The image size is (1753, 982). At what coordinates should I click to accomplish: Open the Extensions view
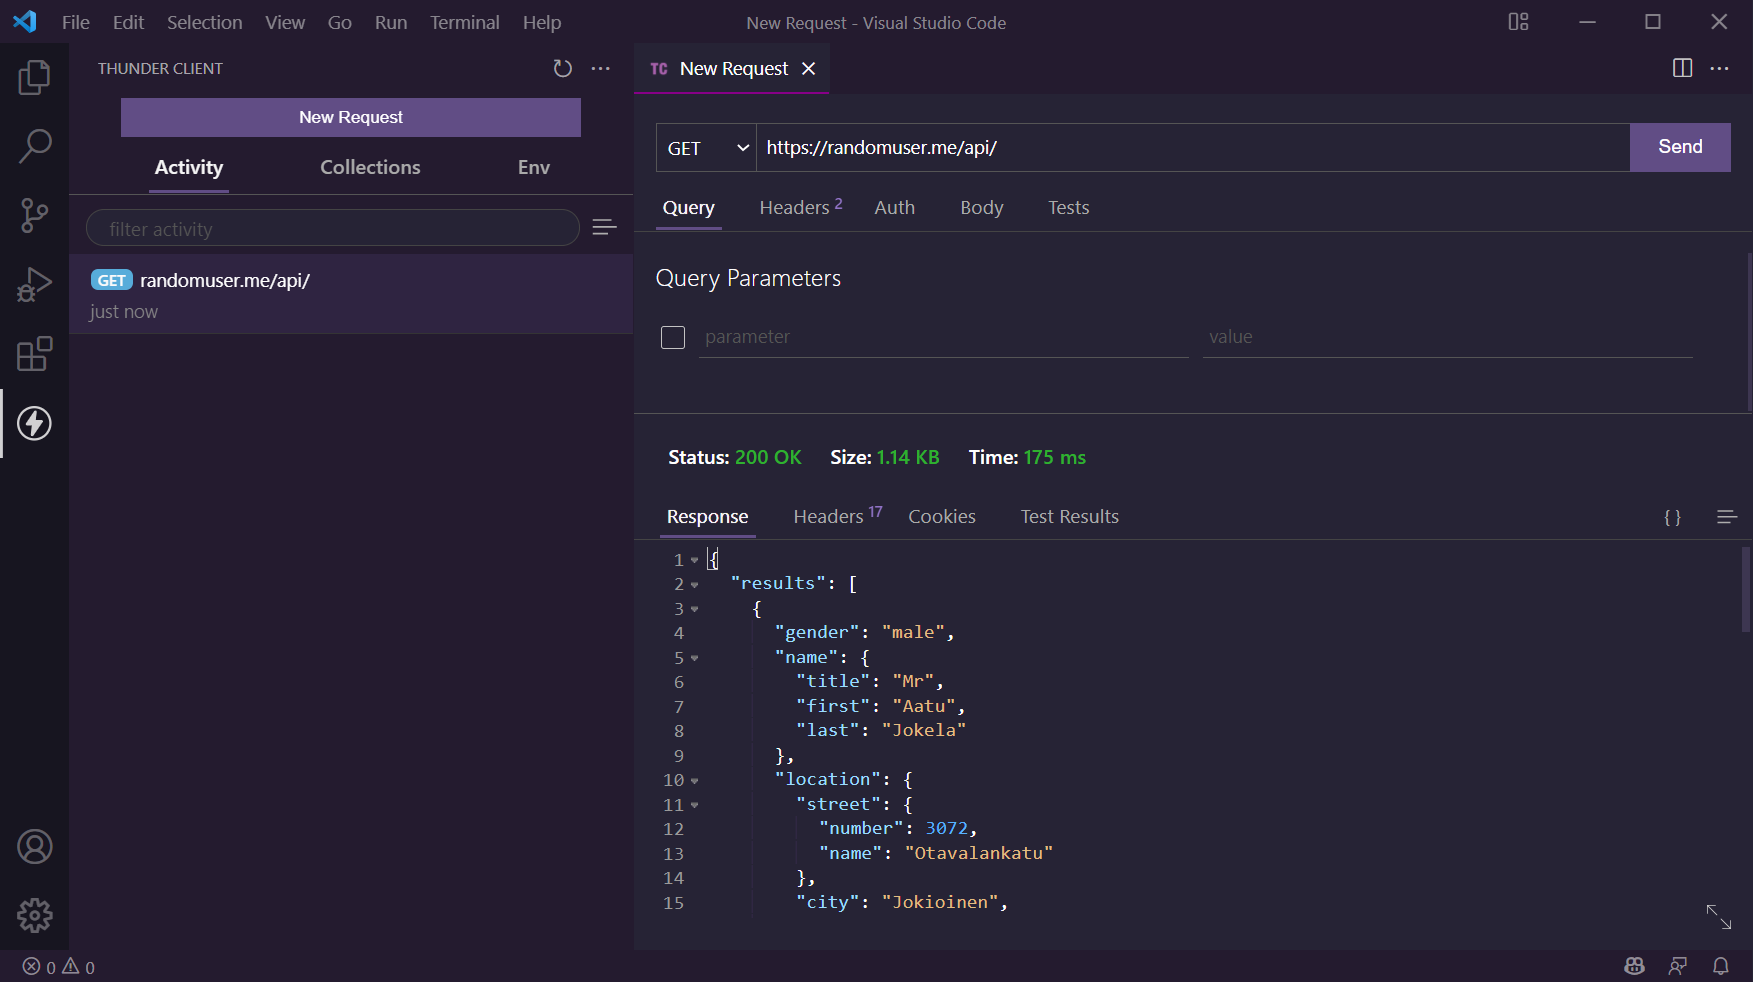coord(34,354)
